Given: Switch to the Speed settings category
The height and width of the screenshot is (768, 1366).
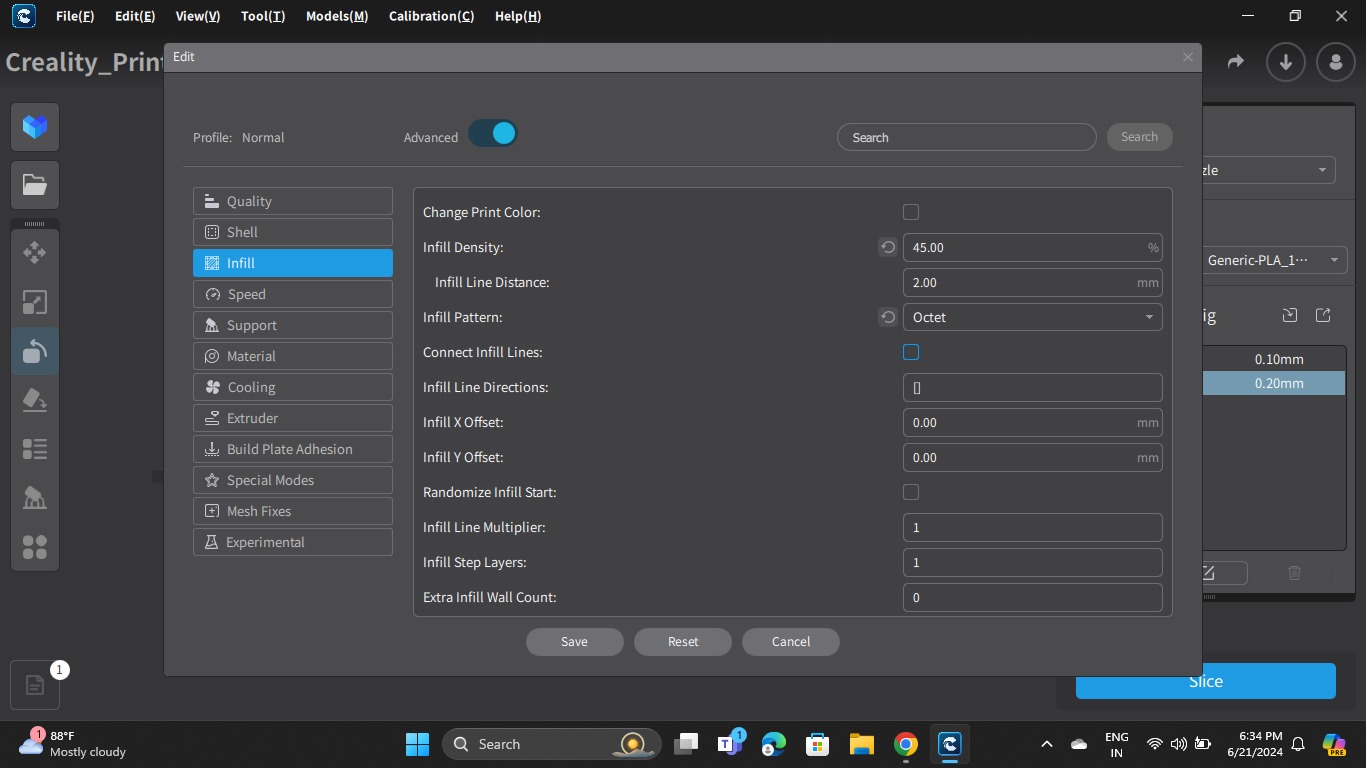Looking at the screenshot, I should (293, 294).
